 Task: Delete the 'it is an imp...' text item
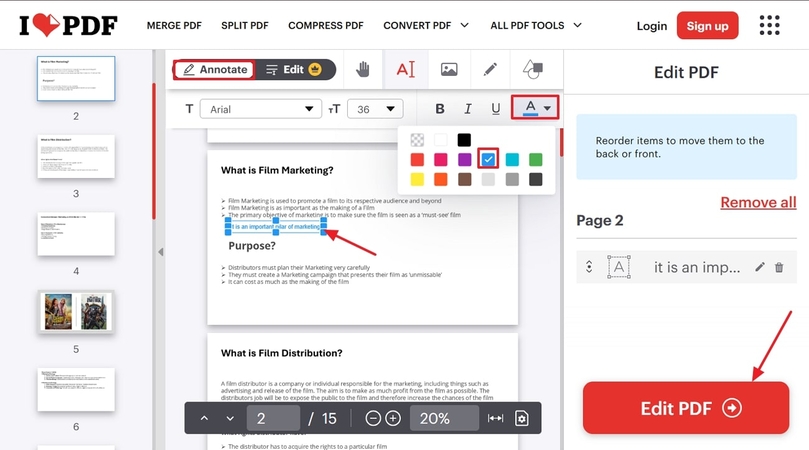(779, 267)
